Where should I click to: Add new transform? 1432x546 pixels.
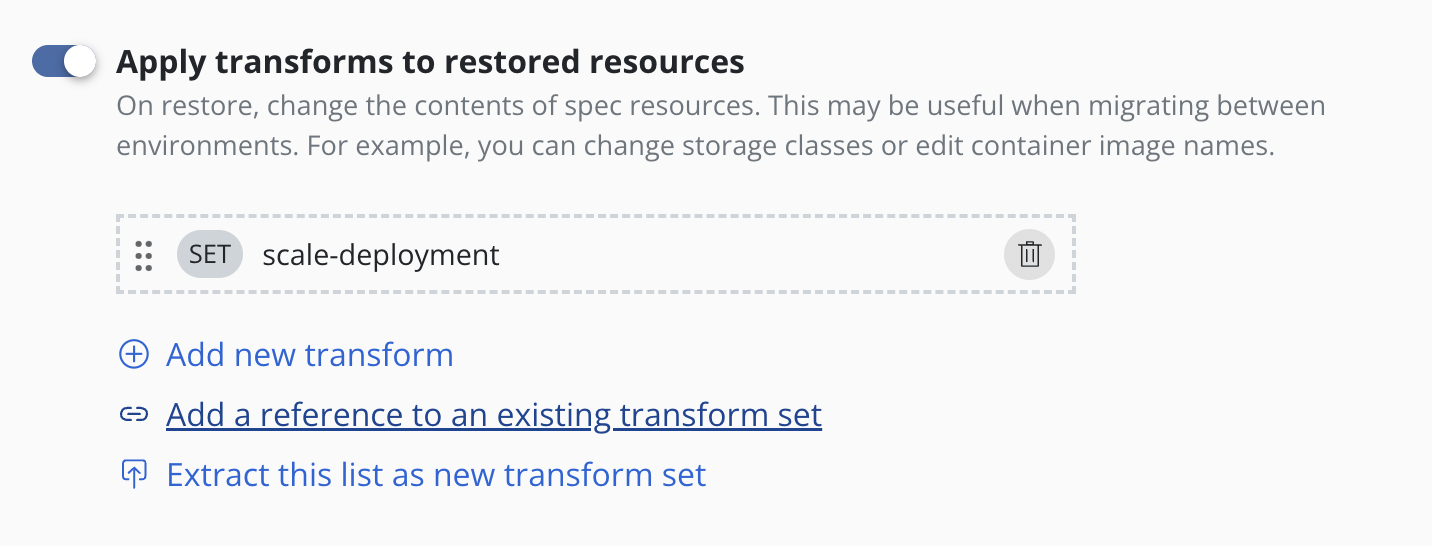309,355
